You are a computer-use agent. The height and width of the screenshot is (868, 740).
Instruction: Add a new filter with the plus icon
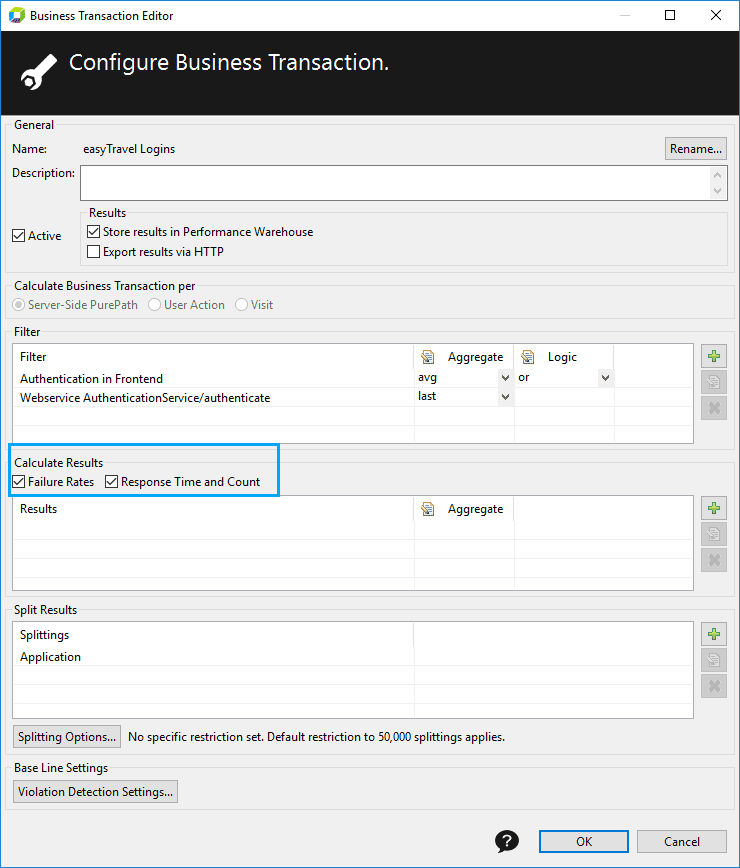[713, 356]
